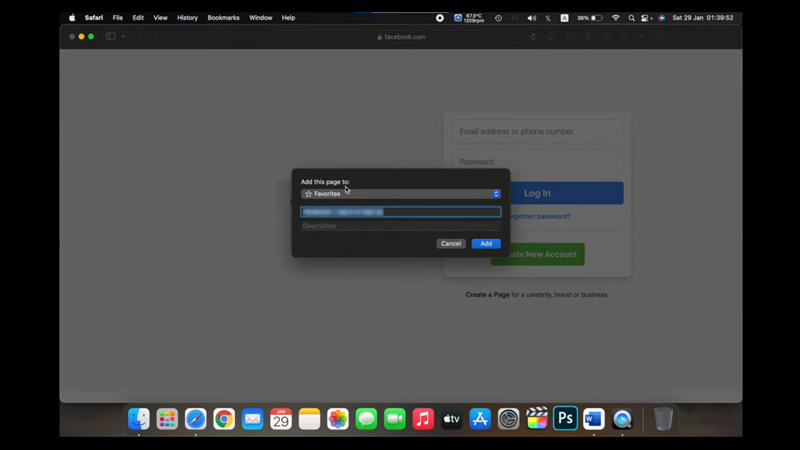Open the volume control in menu bar
The width and height of the screenshot is (800, 450).
[532, 18]
